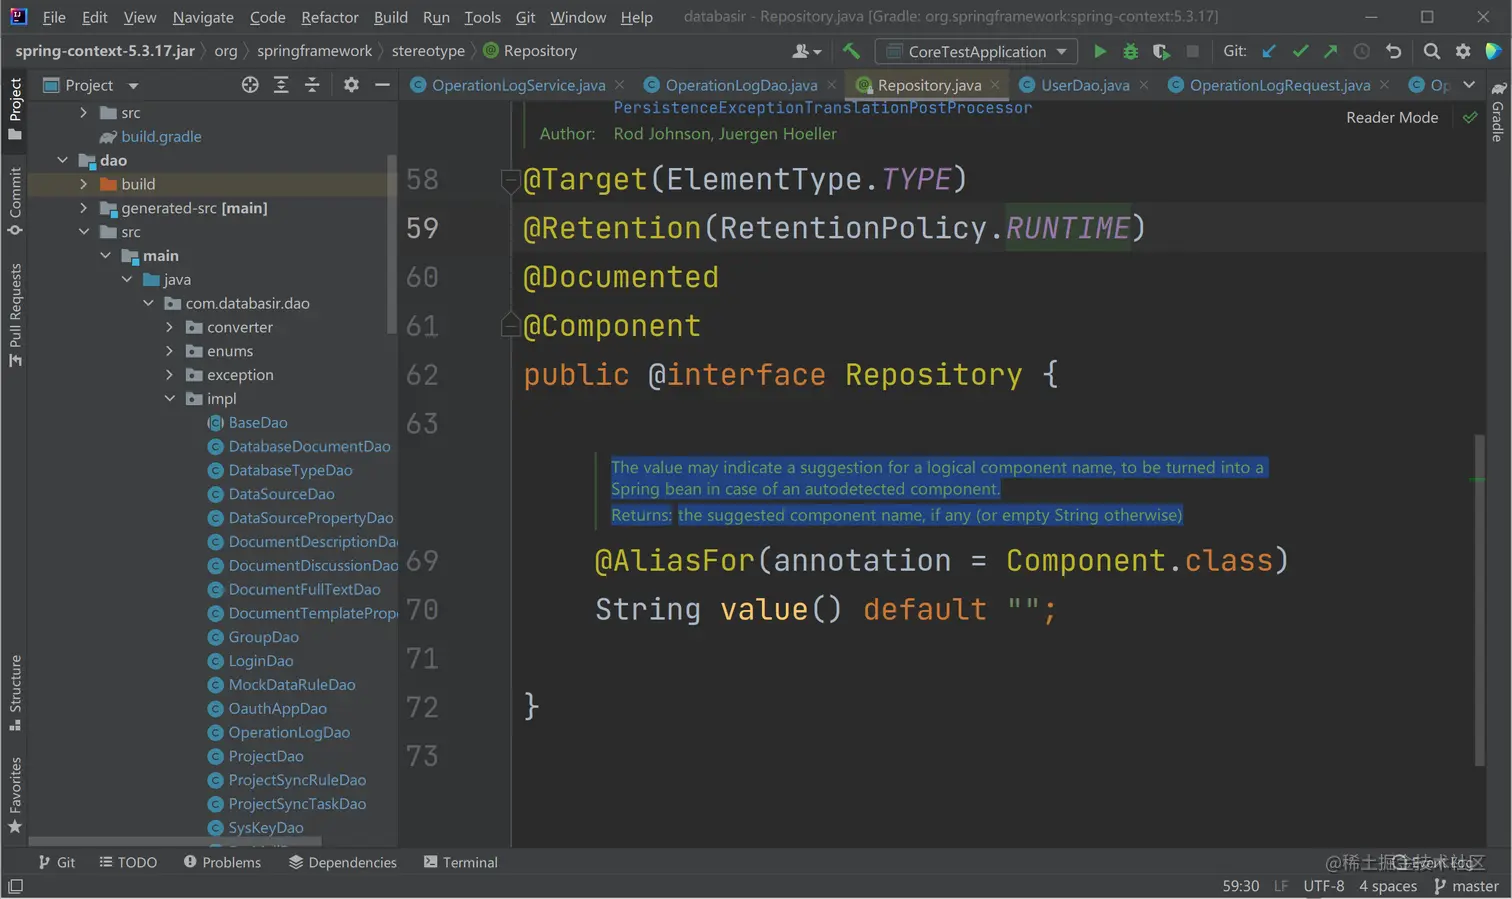
Task: Click the Git push arrow icon
Action: click(1330, 51)
